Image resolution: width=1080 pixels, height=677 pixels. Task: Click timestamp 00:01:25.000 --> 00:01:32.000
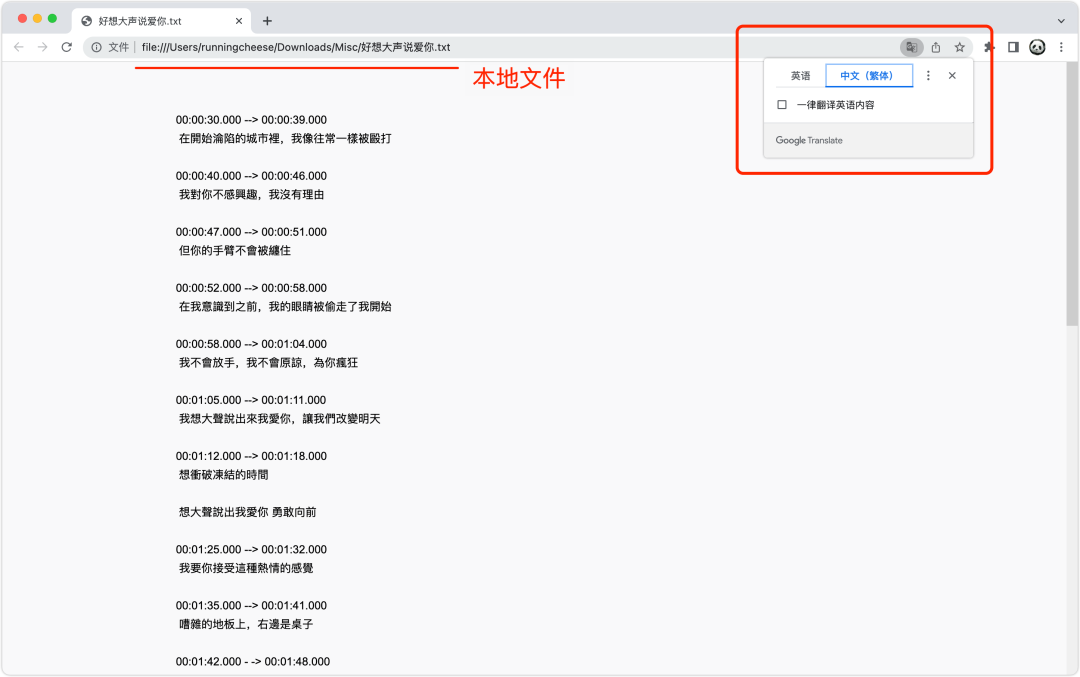251,550
